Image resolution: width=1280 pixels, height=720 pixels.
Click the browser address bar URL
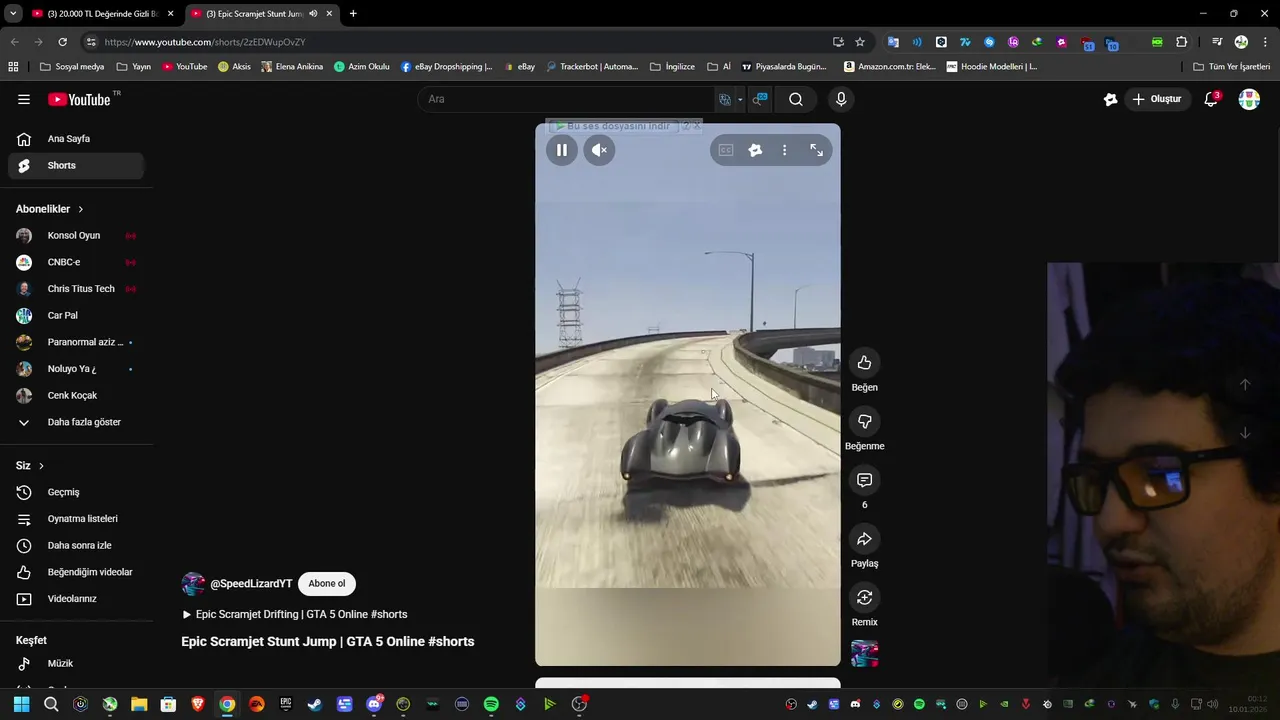click(205, 42)
